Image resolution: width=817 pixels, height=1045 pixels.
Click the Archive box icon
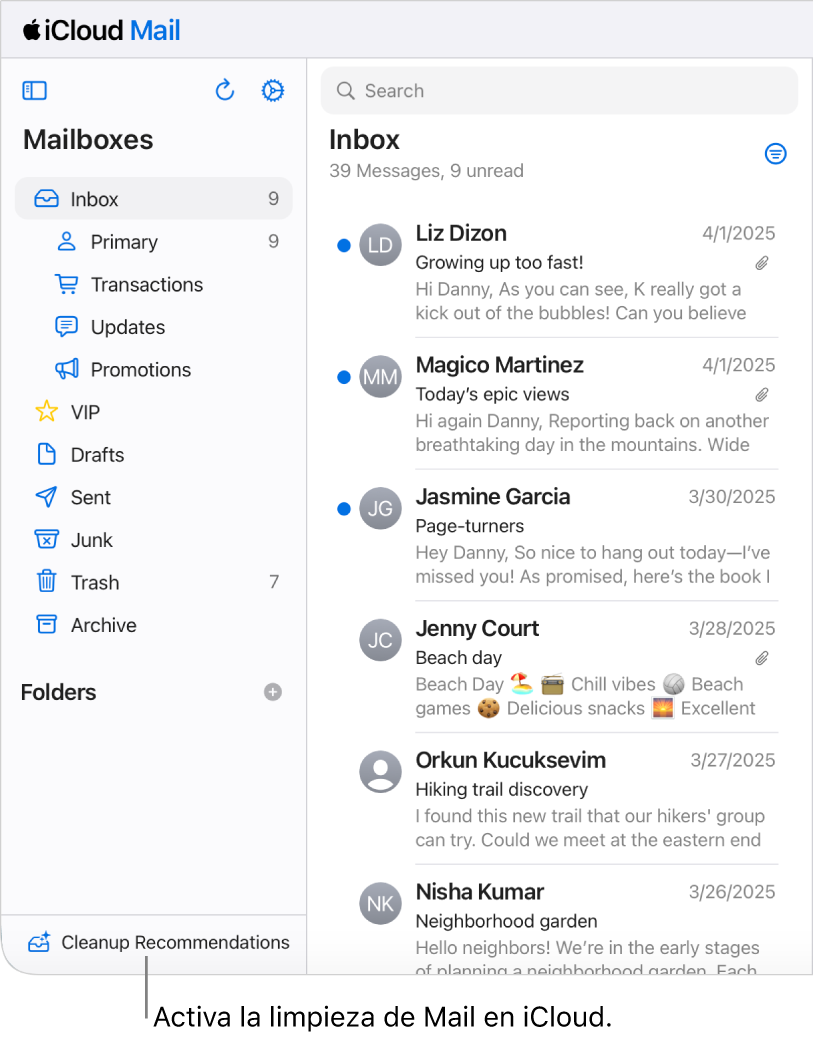47,624
